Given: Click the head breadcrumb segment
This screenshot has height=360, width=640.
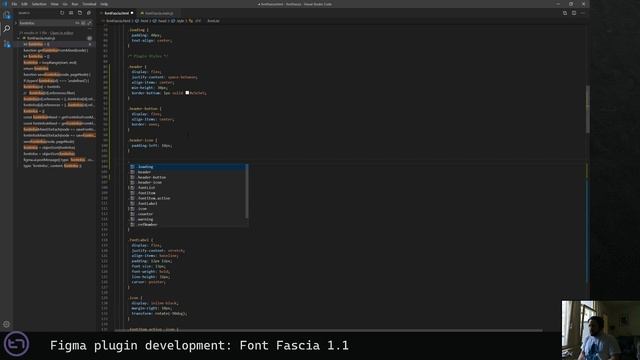Looking at the screenshot, I should point(160,21).
